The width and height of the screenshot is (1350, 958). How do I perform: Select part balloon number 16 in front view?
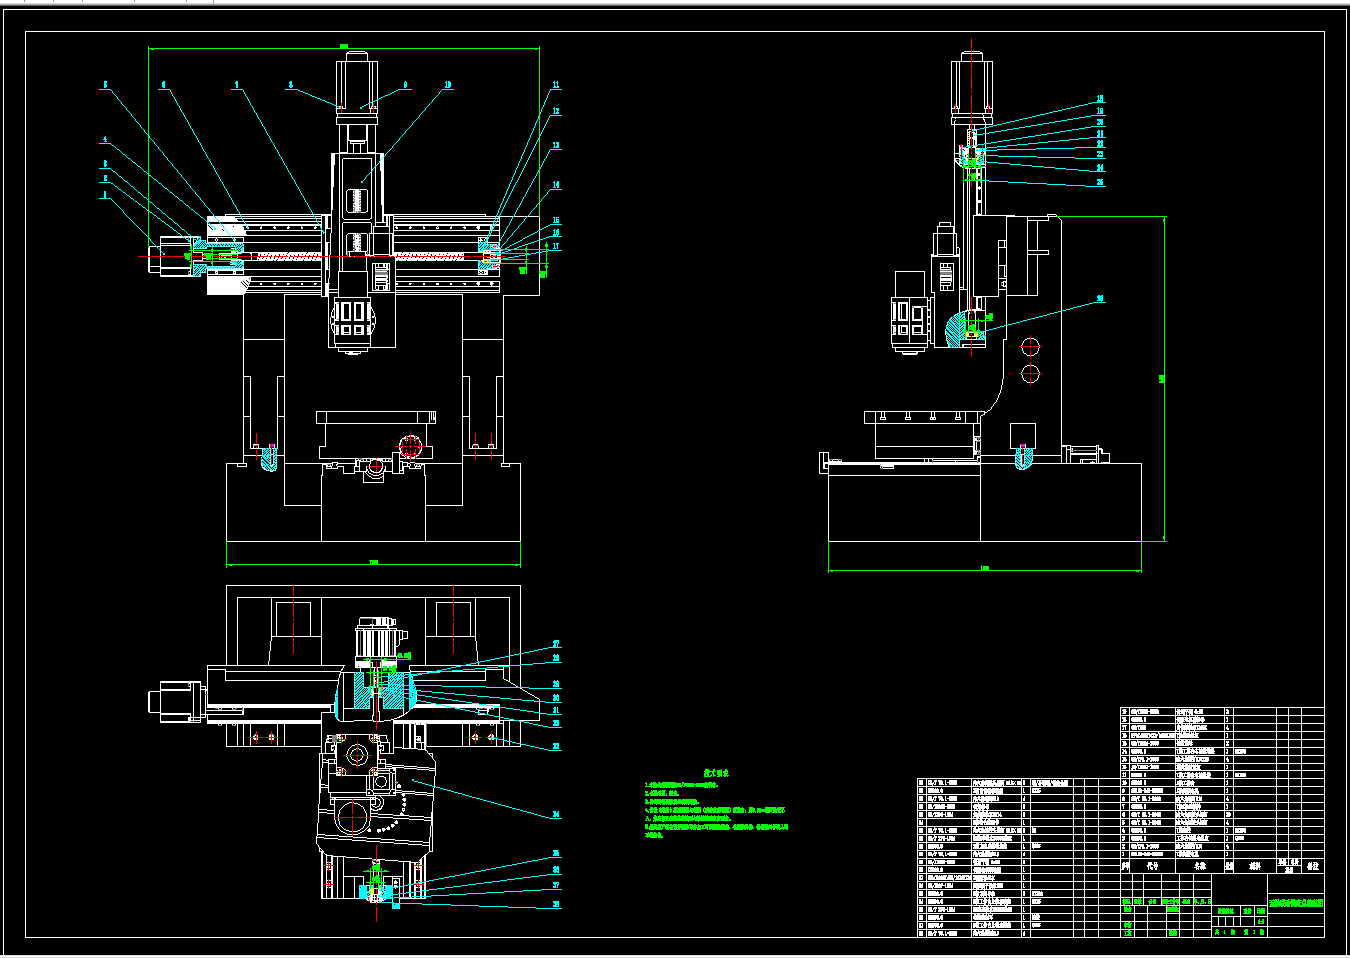click(x=556, y=233)
